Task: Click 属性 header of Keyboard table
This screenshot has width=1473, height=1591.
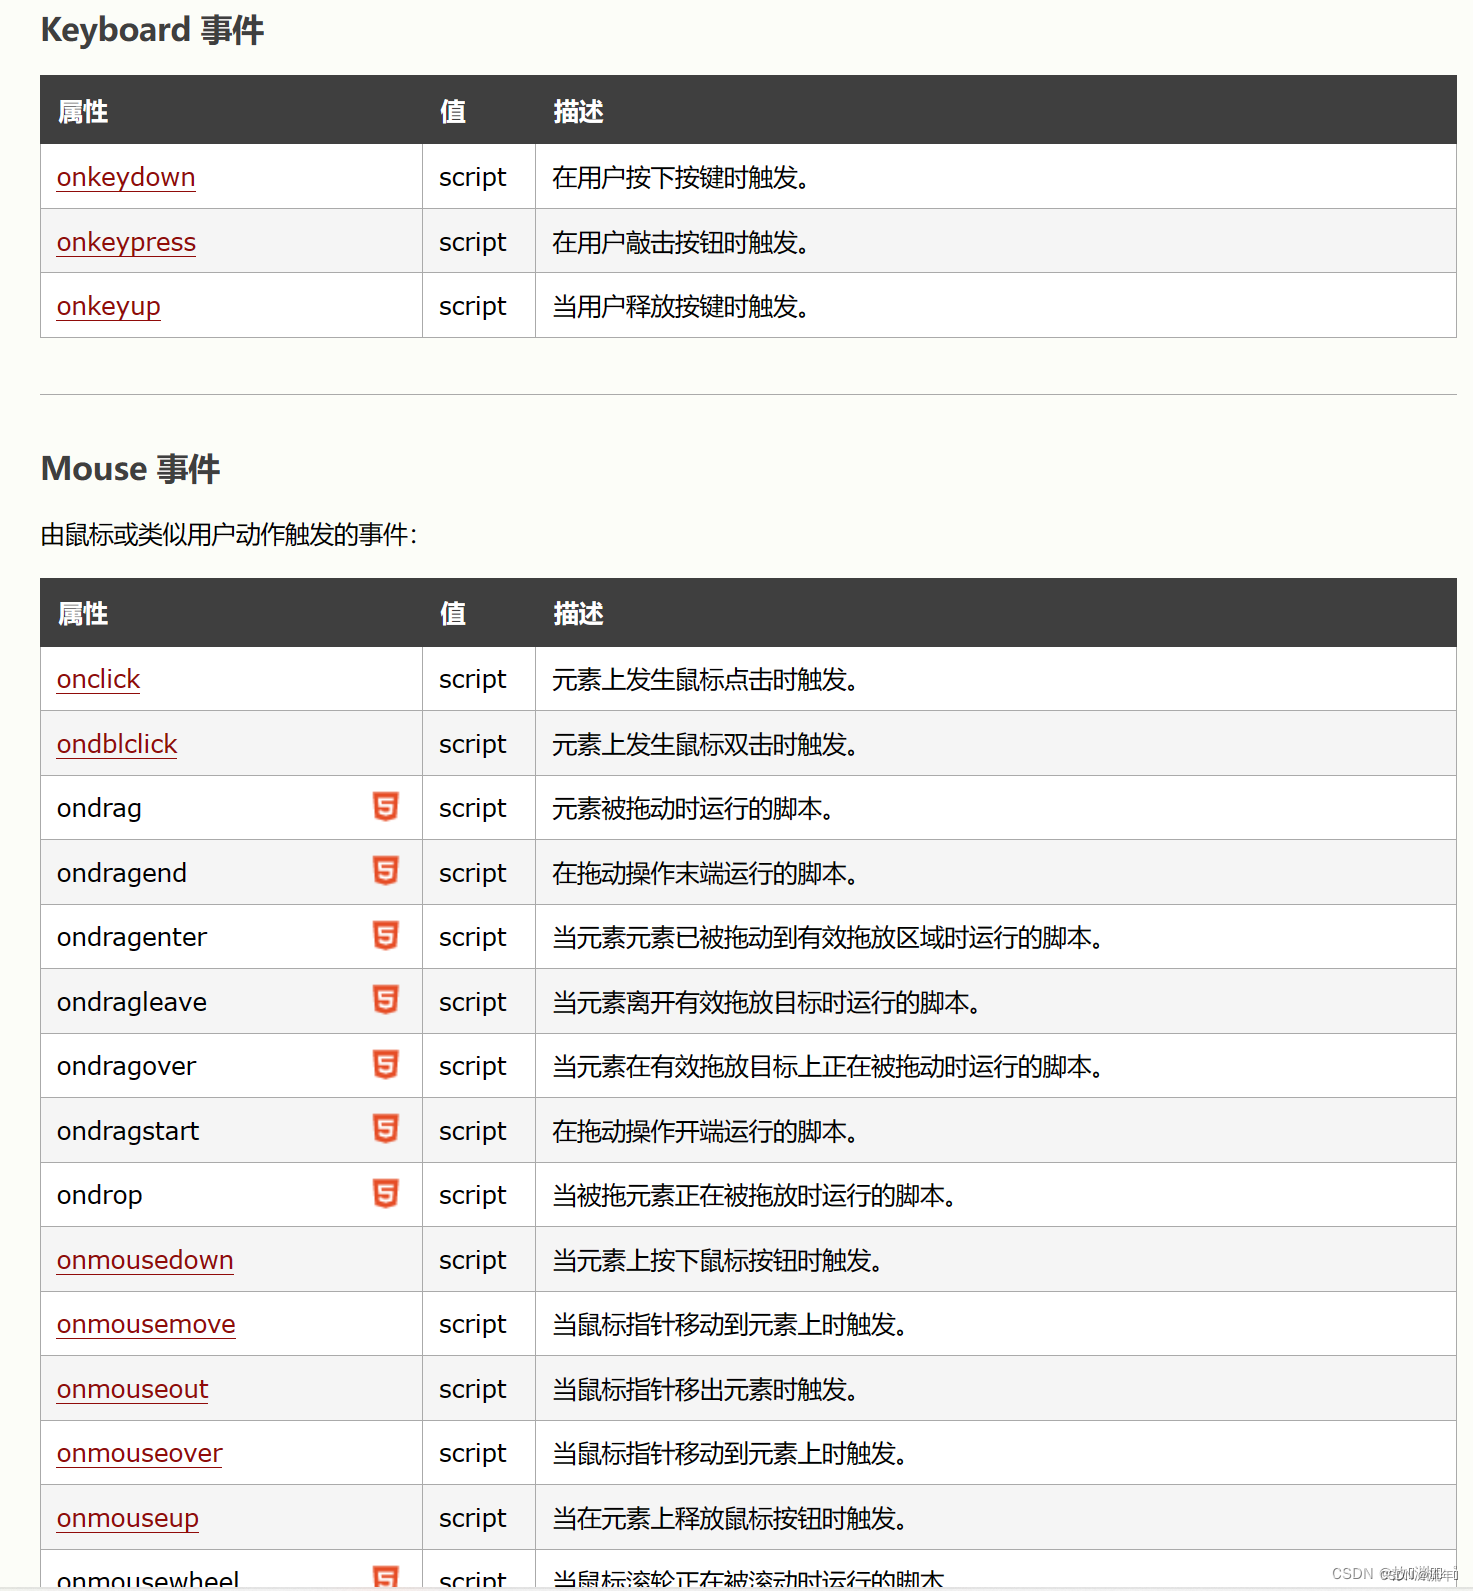Action: point(83,111)
